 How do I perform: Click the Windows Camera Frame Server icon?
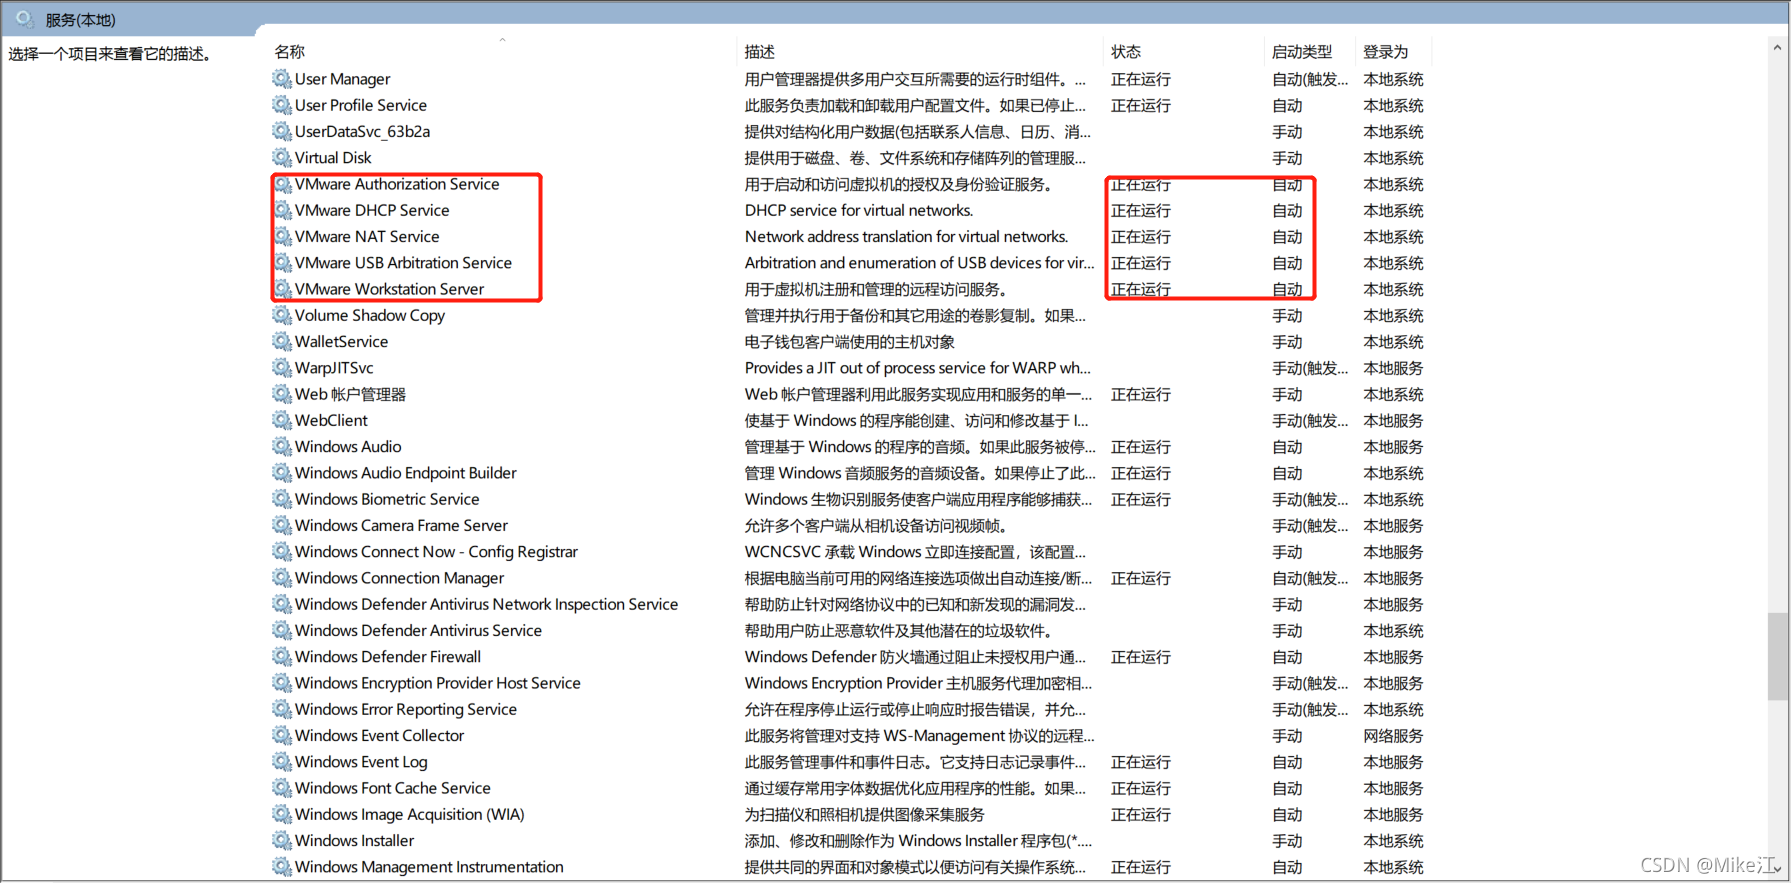pyautogui.click(x=281, y=525)
